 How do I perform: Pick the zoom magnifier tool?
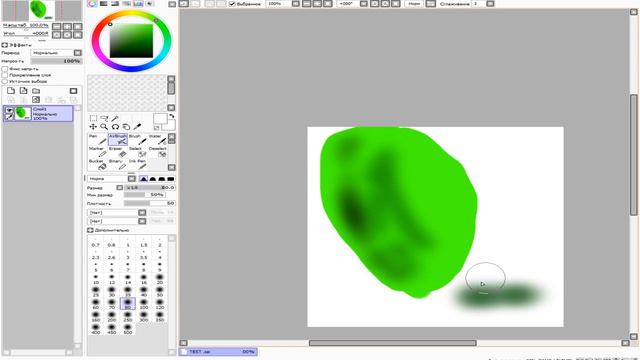click(x=104, y=127)
